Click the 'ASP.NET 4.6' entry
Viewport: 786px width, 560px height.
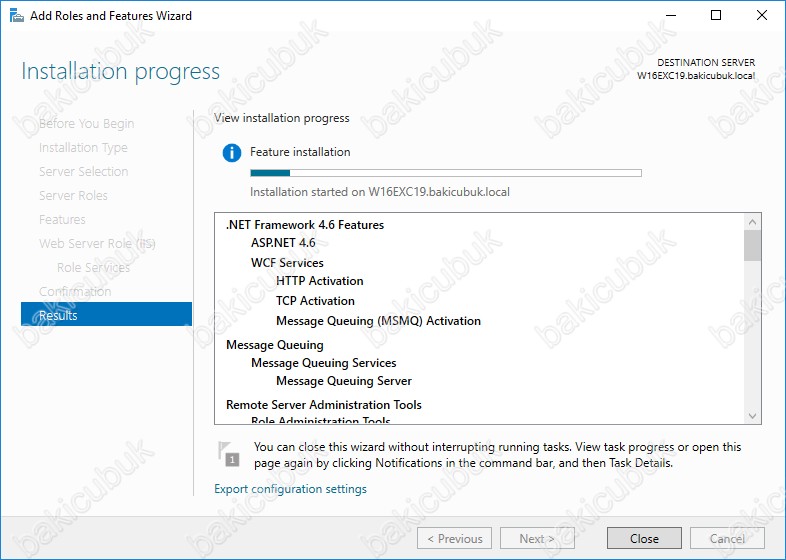coord(283,243)
